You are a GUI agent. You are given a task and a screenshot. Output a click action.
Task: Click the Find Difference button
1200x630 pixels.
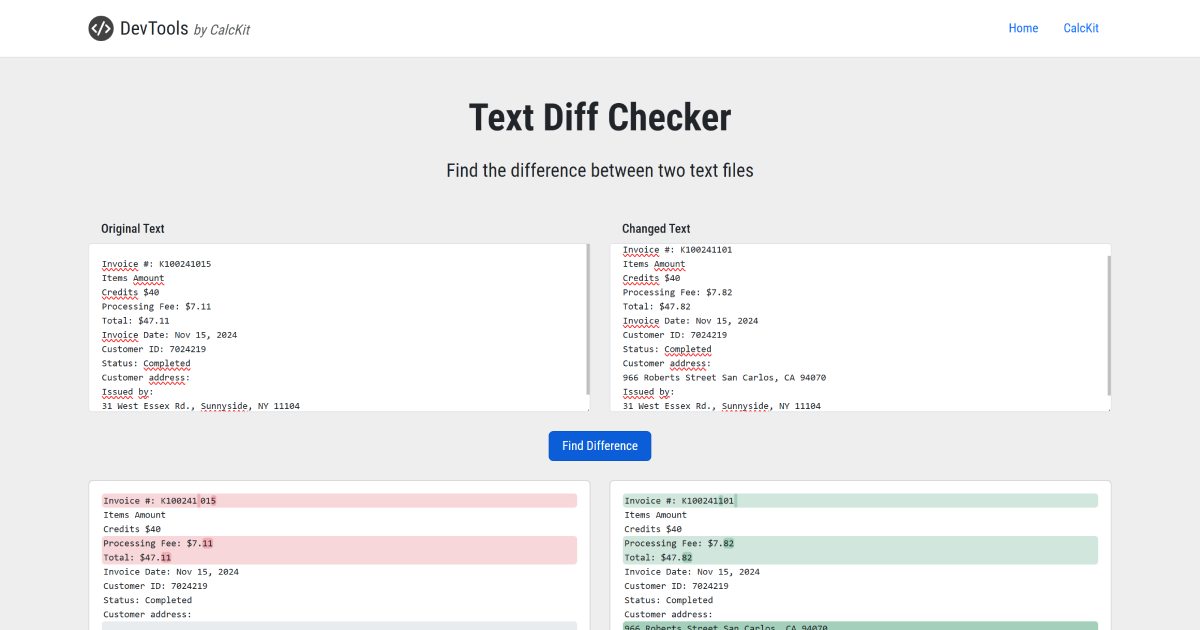[599, 445]
